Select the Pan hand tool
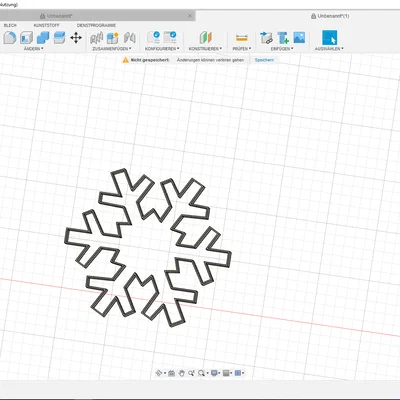The height and width of the screenshot is (400, 400). [181, 373]
